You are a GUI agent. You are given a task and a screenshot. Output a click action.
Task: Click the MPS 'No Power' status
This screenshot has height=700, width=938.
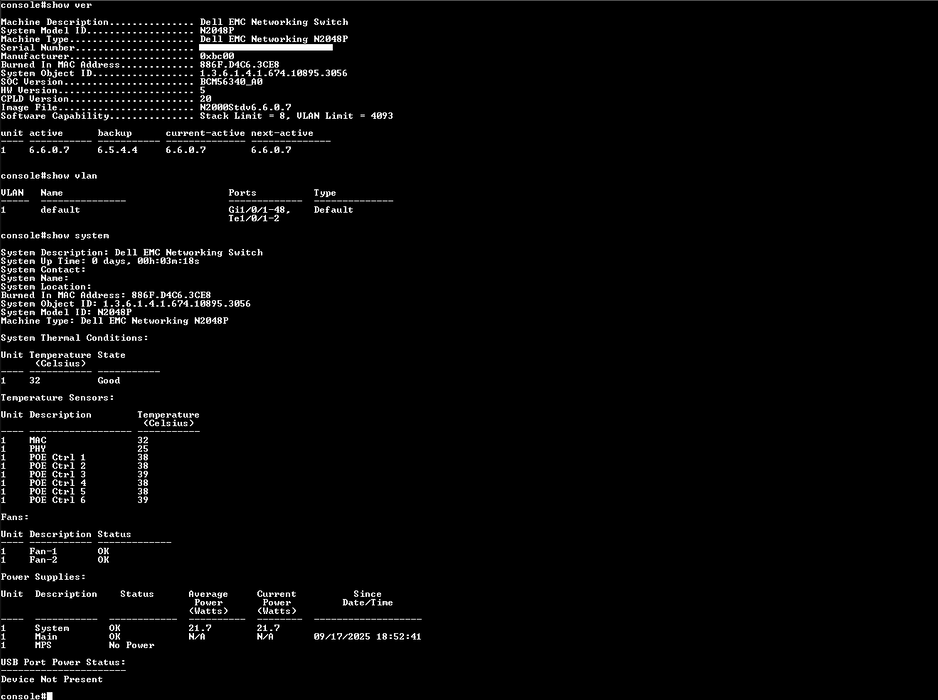tap(131, 645)
